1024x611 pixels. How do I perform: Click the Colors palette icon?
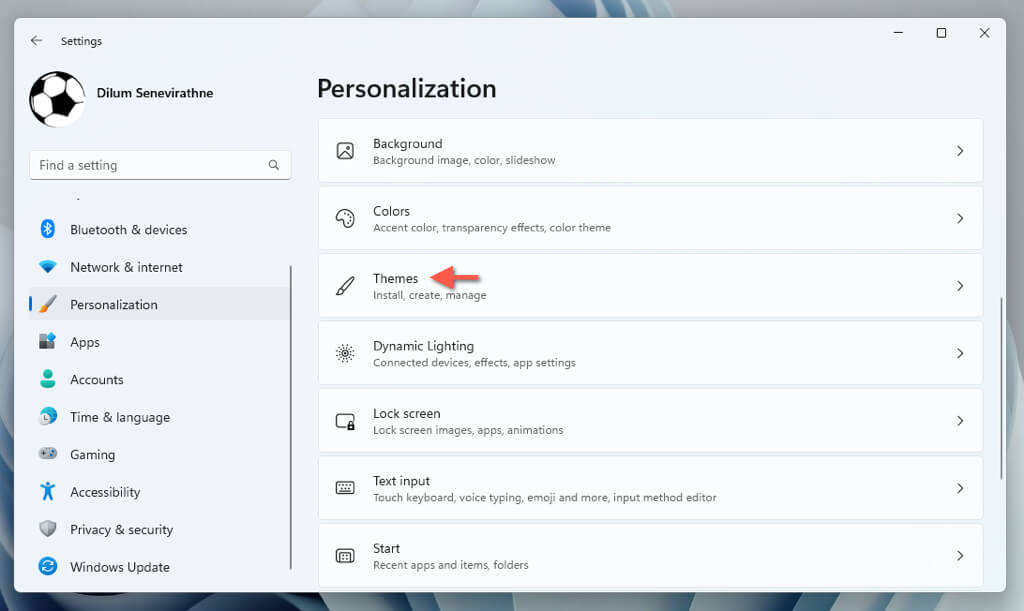coord(345,218)
